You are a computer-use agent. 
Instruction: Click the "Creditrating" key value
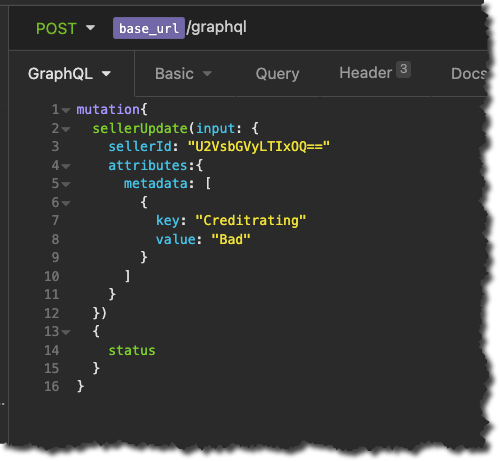pyautogui.click(x=251, y=220)
